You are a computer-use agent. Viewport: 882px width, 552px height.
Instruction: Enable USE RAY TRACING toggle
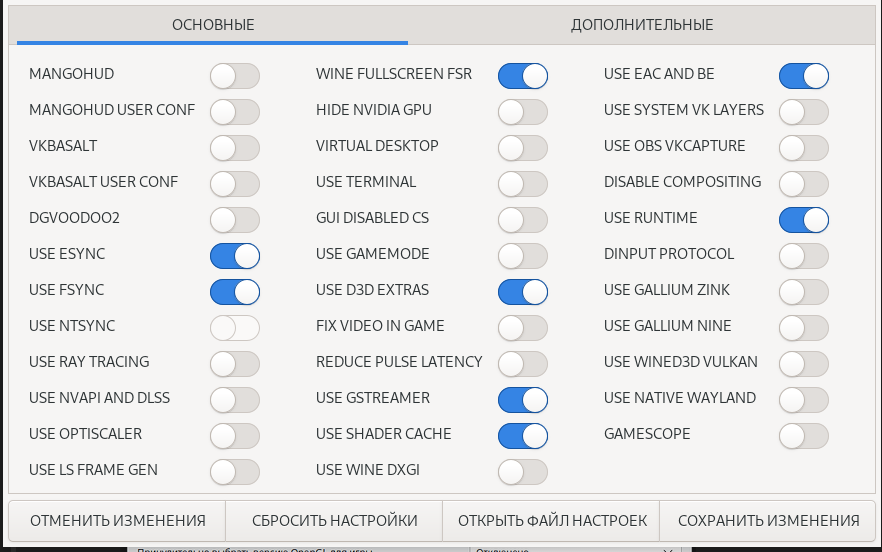point(235,363)
